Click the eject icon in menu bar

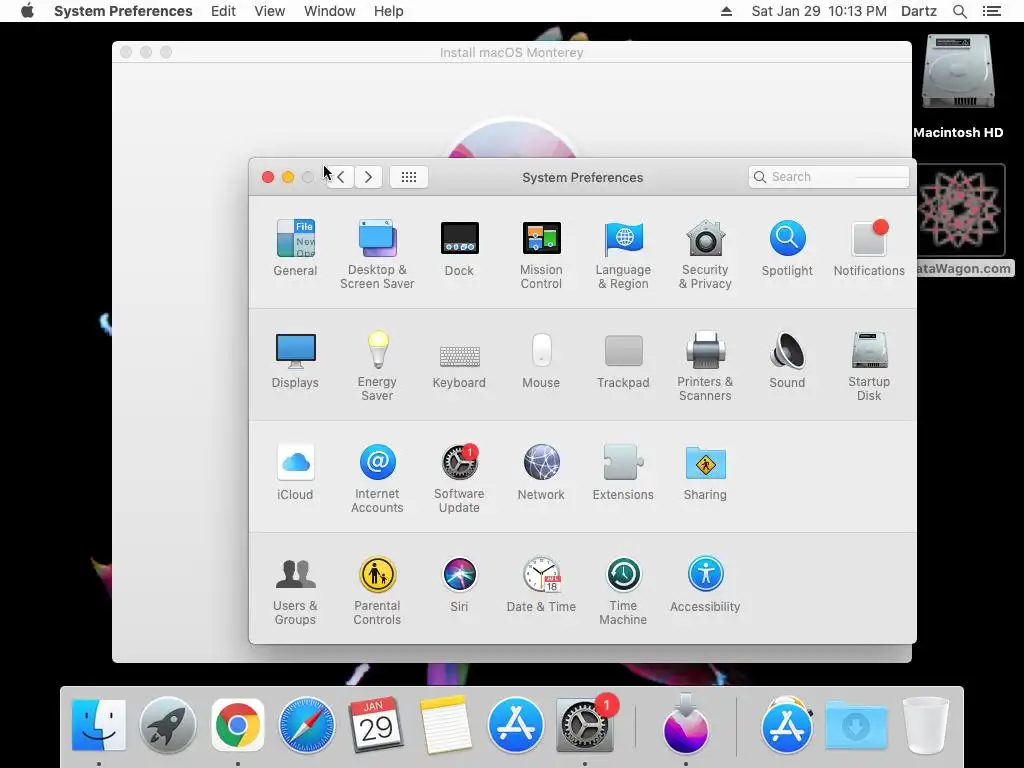[x=726, y=11]
